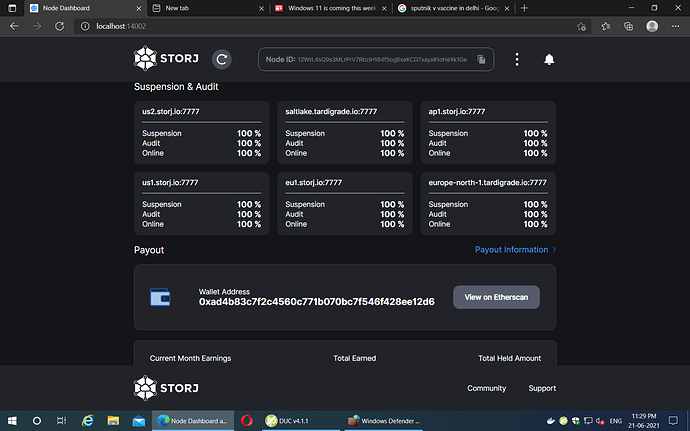Screen dimensions: 690x431
Task: Open File Explorer from the taskbar
Action: coord(113,421)
